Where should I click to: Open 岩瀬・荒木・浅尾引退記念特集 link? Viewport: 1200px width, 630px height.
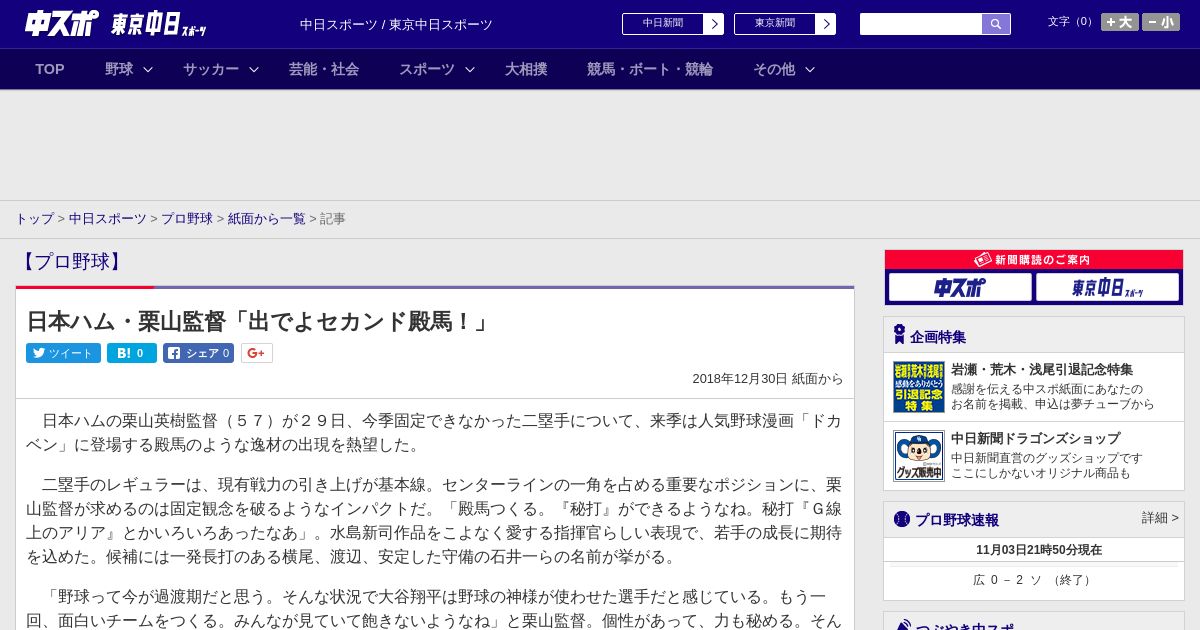pyautogui.click(x=1042, y=369)
